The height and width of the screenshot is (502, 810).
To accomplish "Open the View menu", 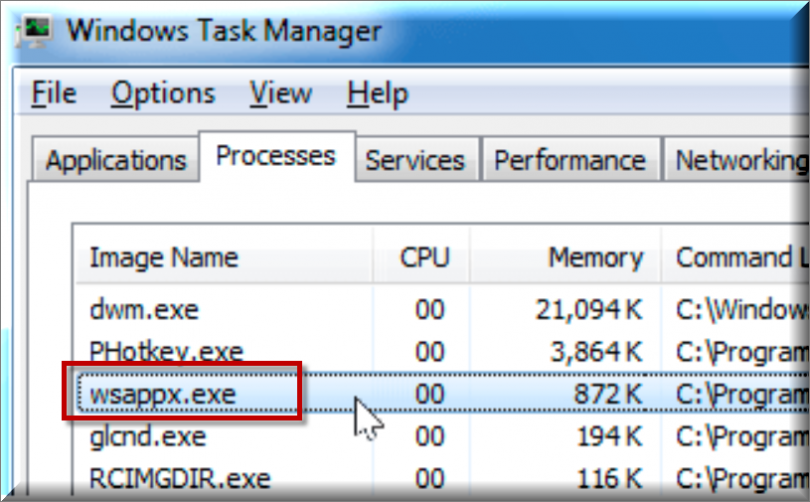I will 281,94.
